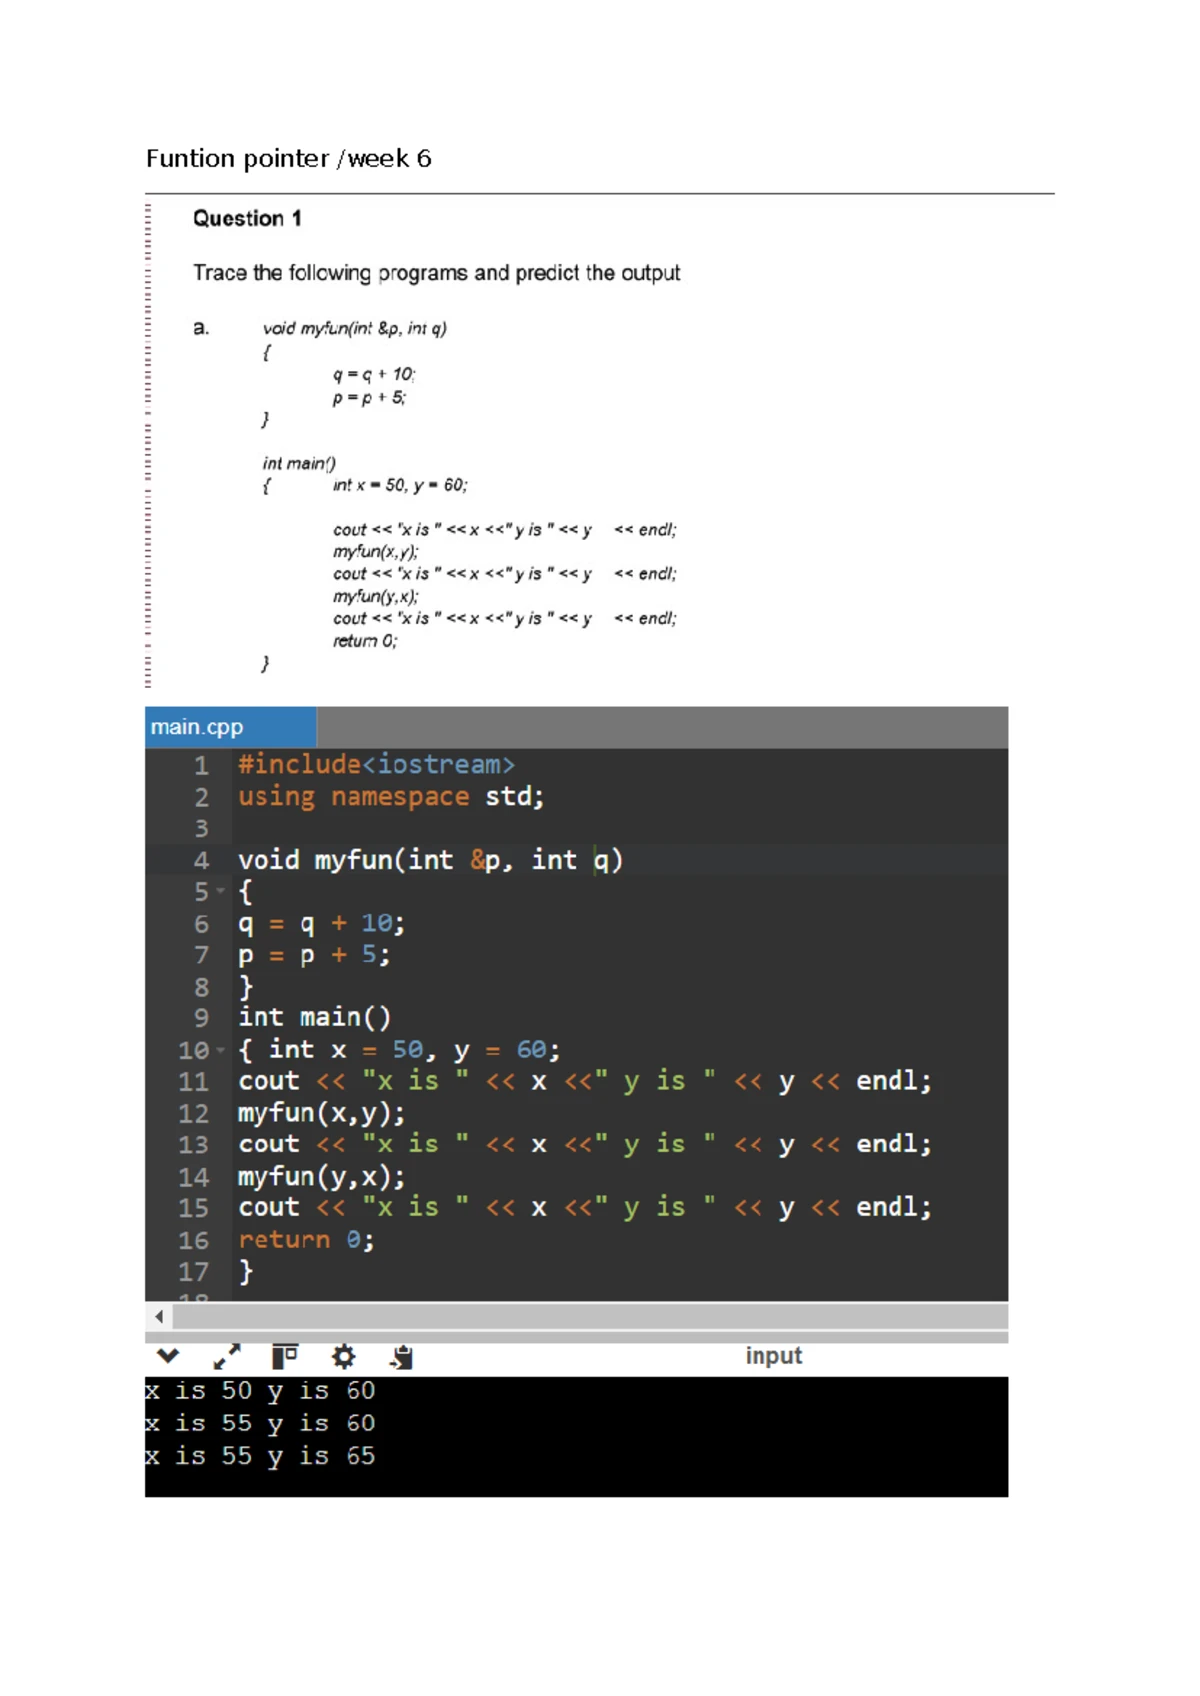The width and height of the screenshot is (1200, 1696).
Task: Click line number 13 in the gutter
Action: point(193,1145)
